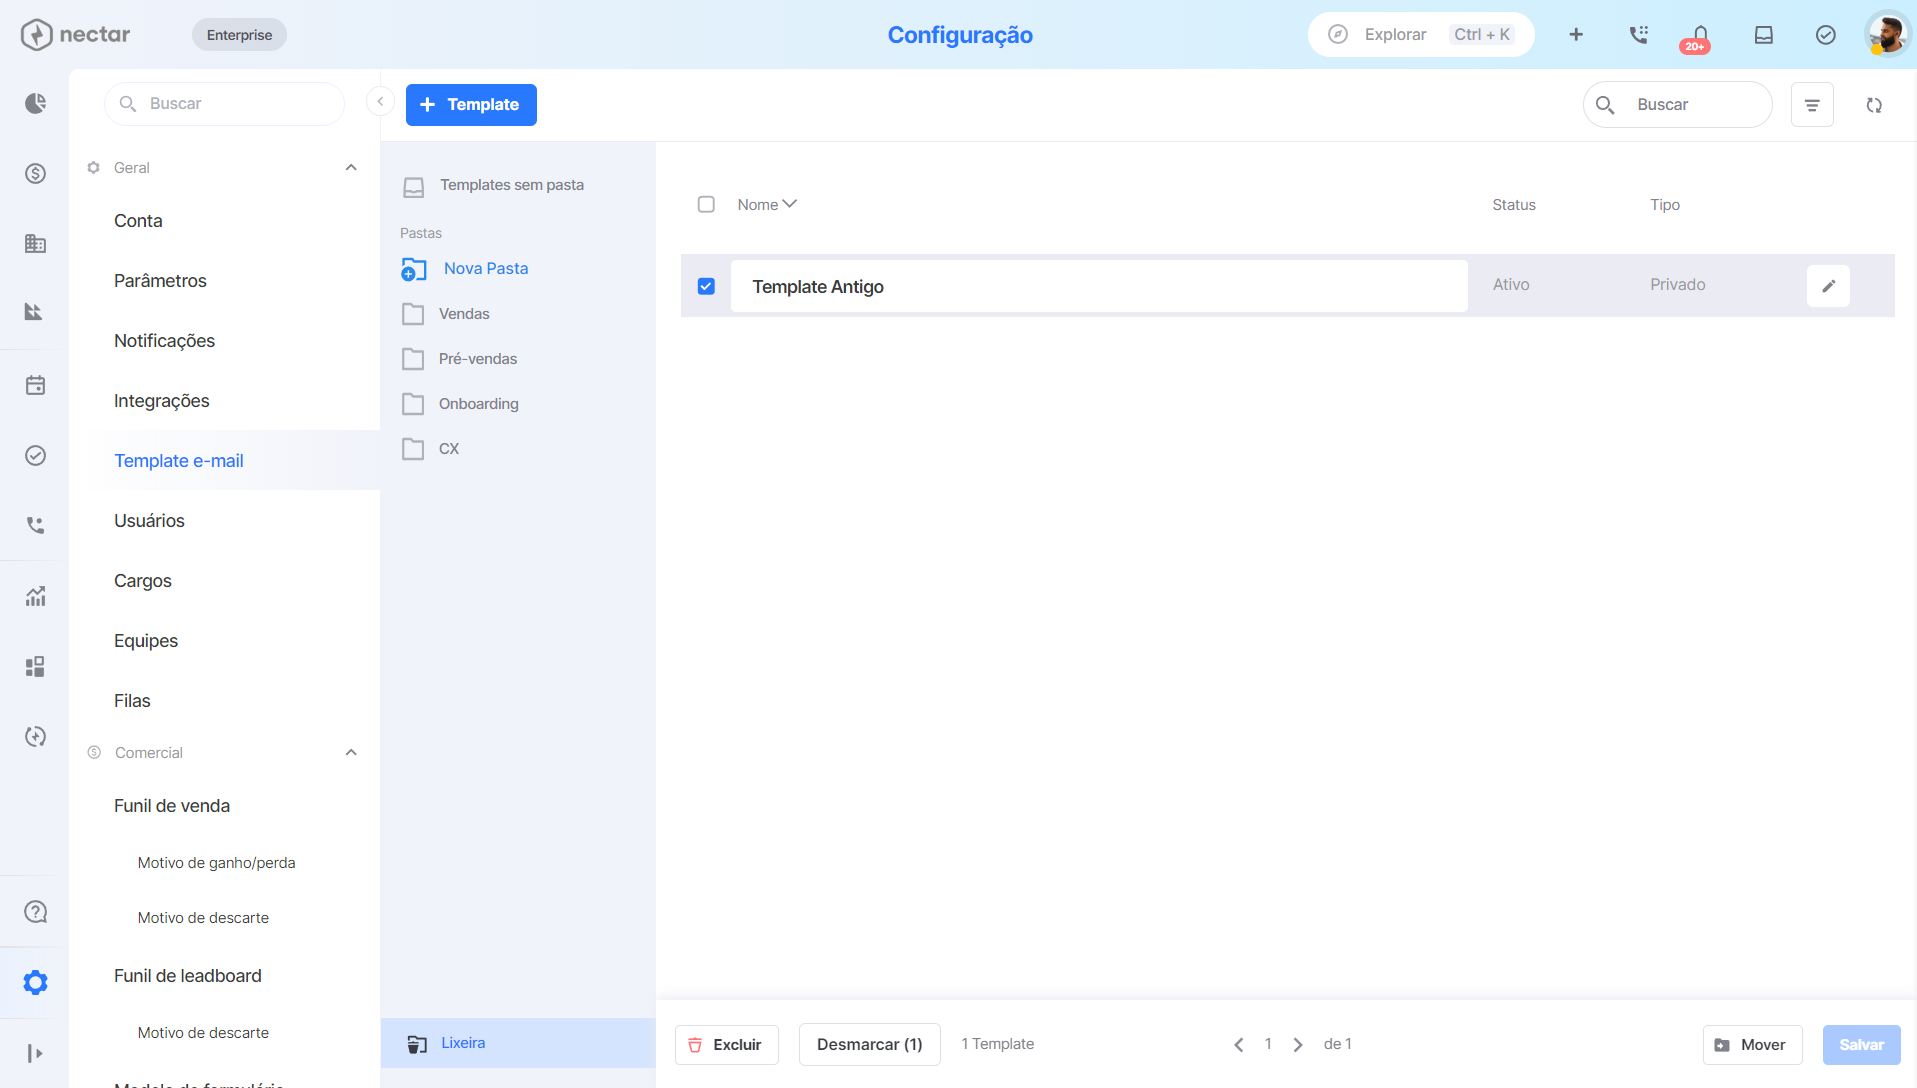Viewport: 1917px width, 1088px height.
Task: Click the settings gear icon in sidebar
Action: 35,983
